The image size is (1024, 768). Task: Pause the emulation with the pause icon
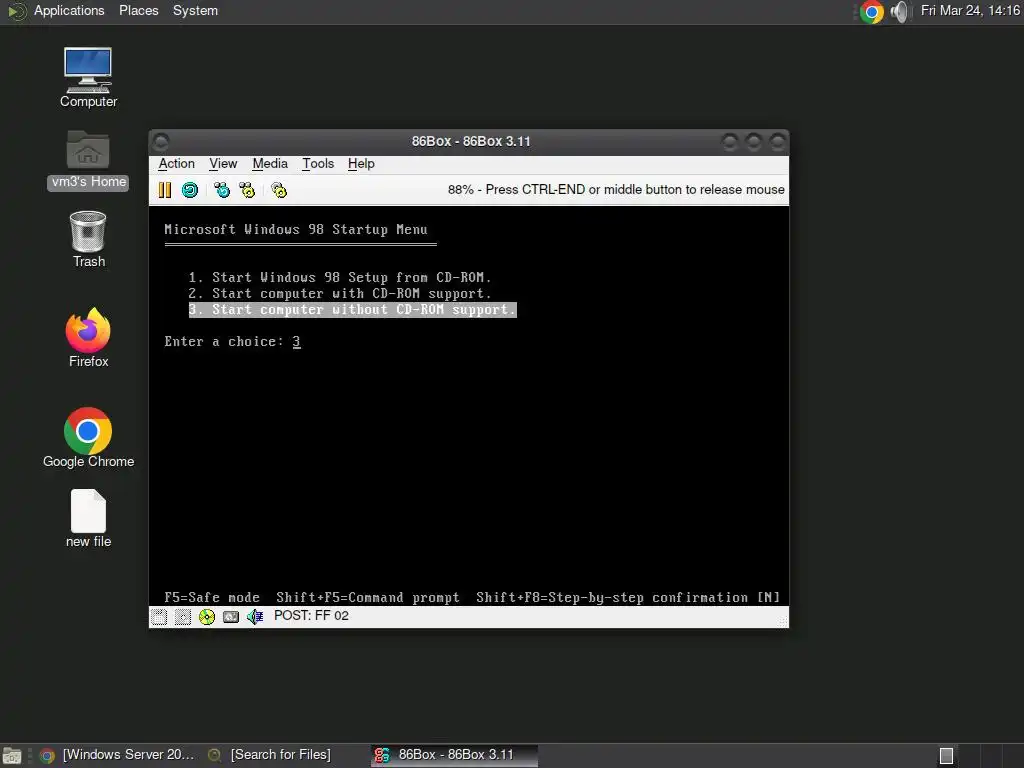[x=165, y=190]
